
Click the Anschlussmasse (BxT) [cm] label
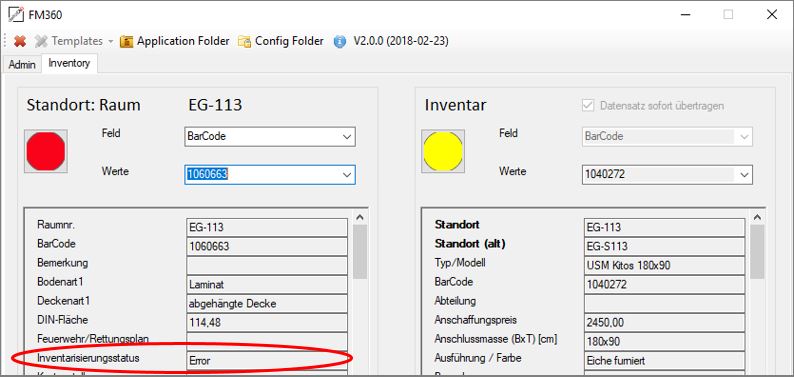496,339
